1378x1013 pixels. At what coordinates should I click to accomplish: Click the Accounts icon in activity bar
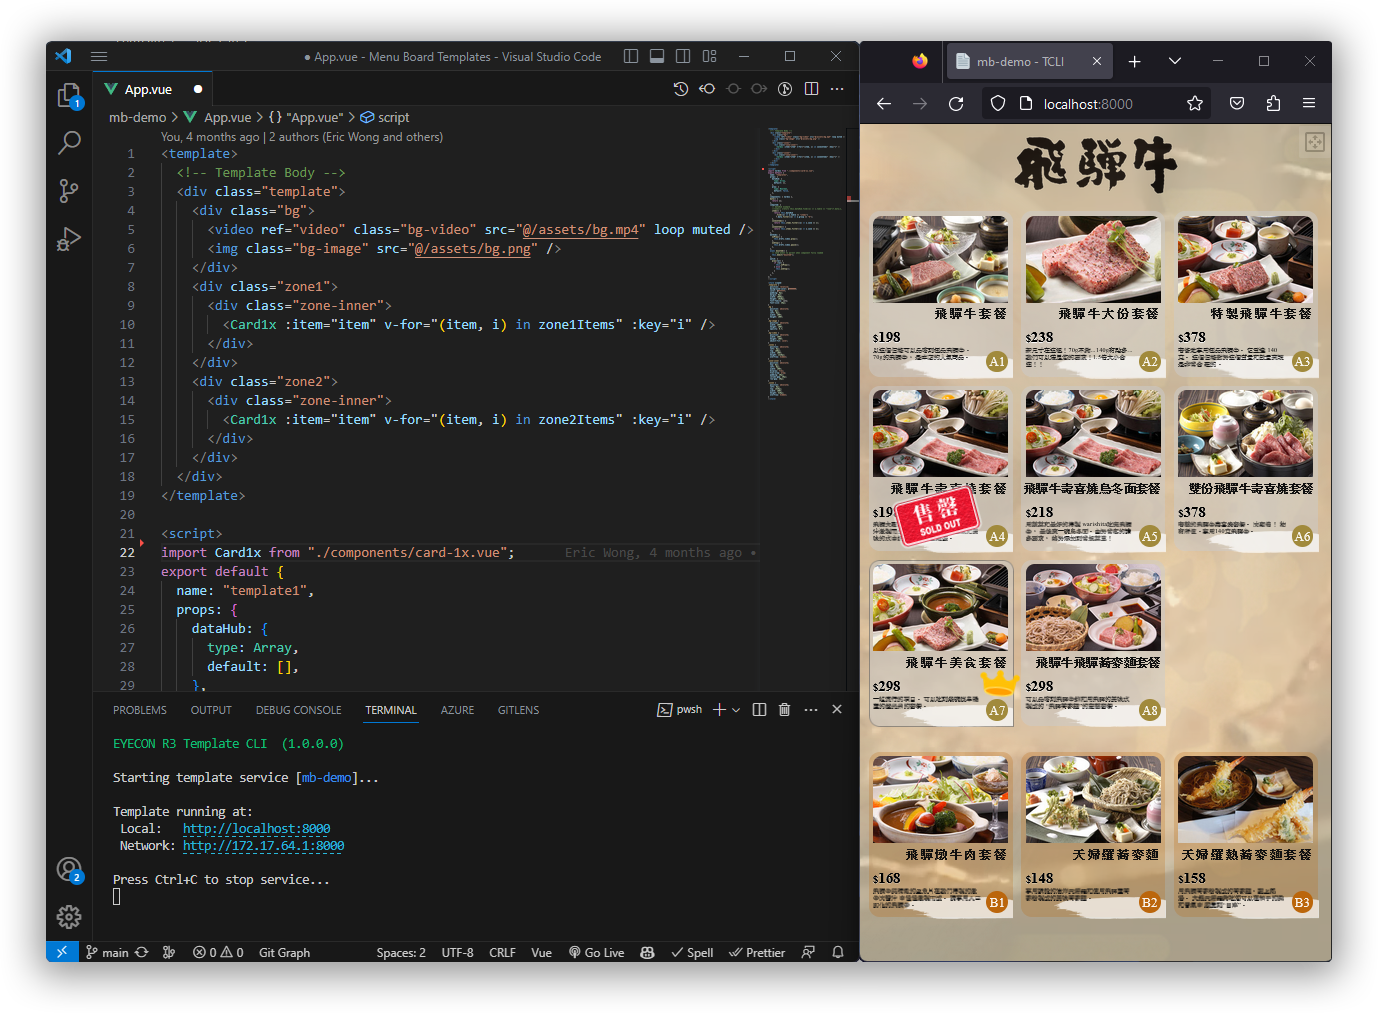[x=69, y=869]
